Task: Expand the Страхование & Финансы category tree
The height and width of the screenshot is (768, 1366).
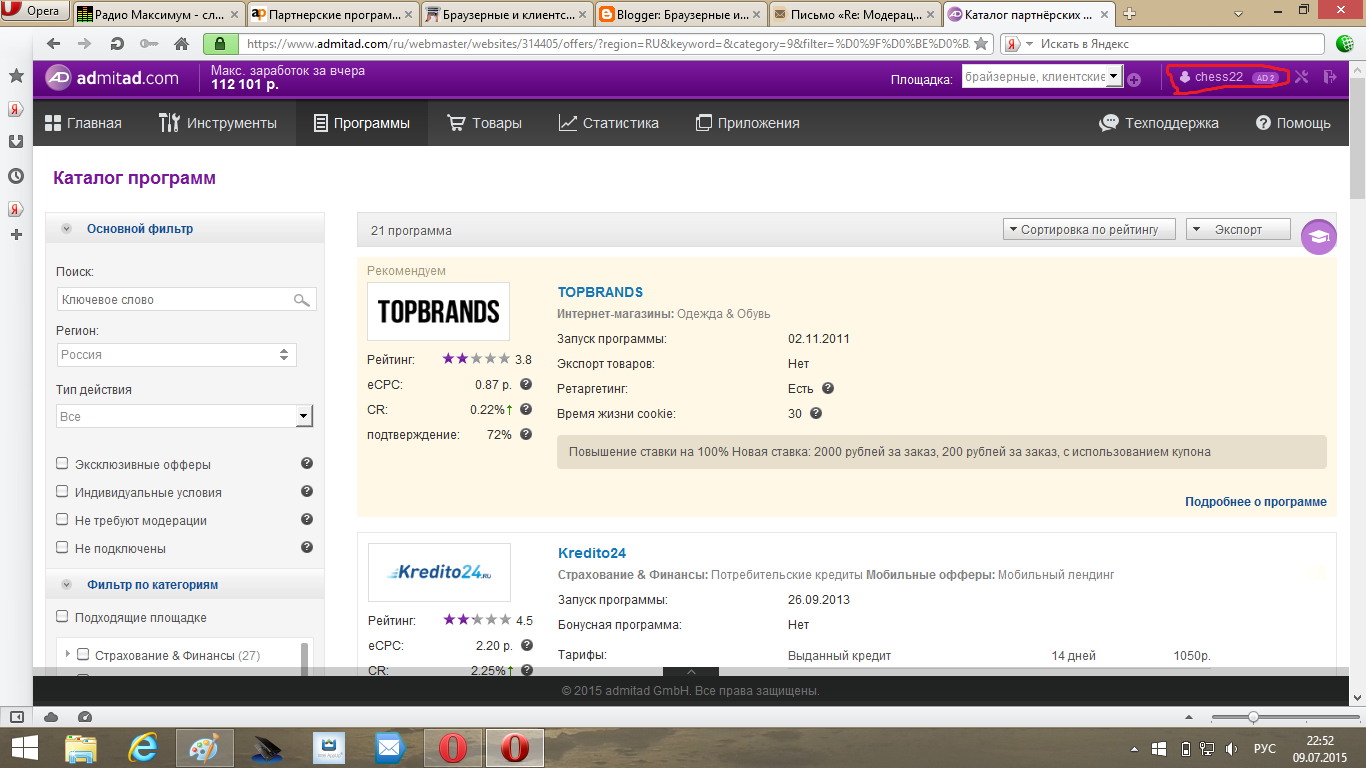Action: coord(68,654)
